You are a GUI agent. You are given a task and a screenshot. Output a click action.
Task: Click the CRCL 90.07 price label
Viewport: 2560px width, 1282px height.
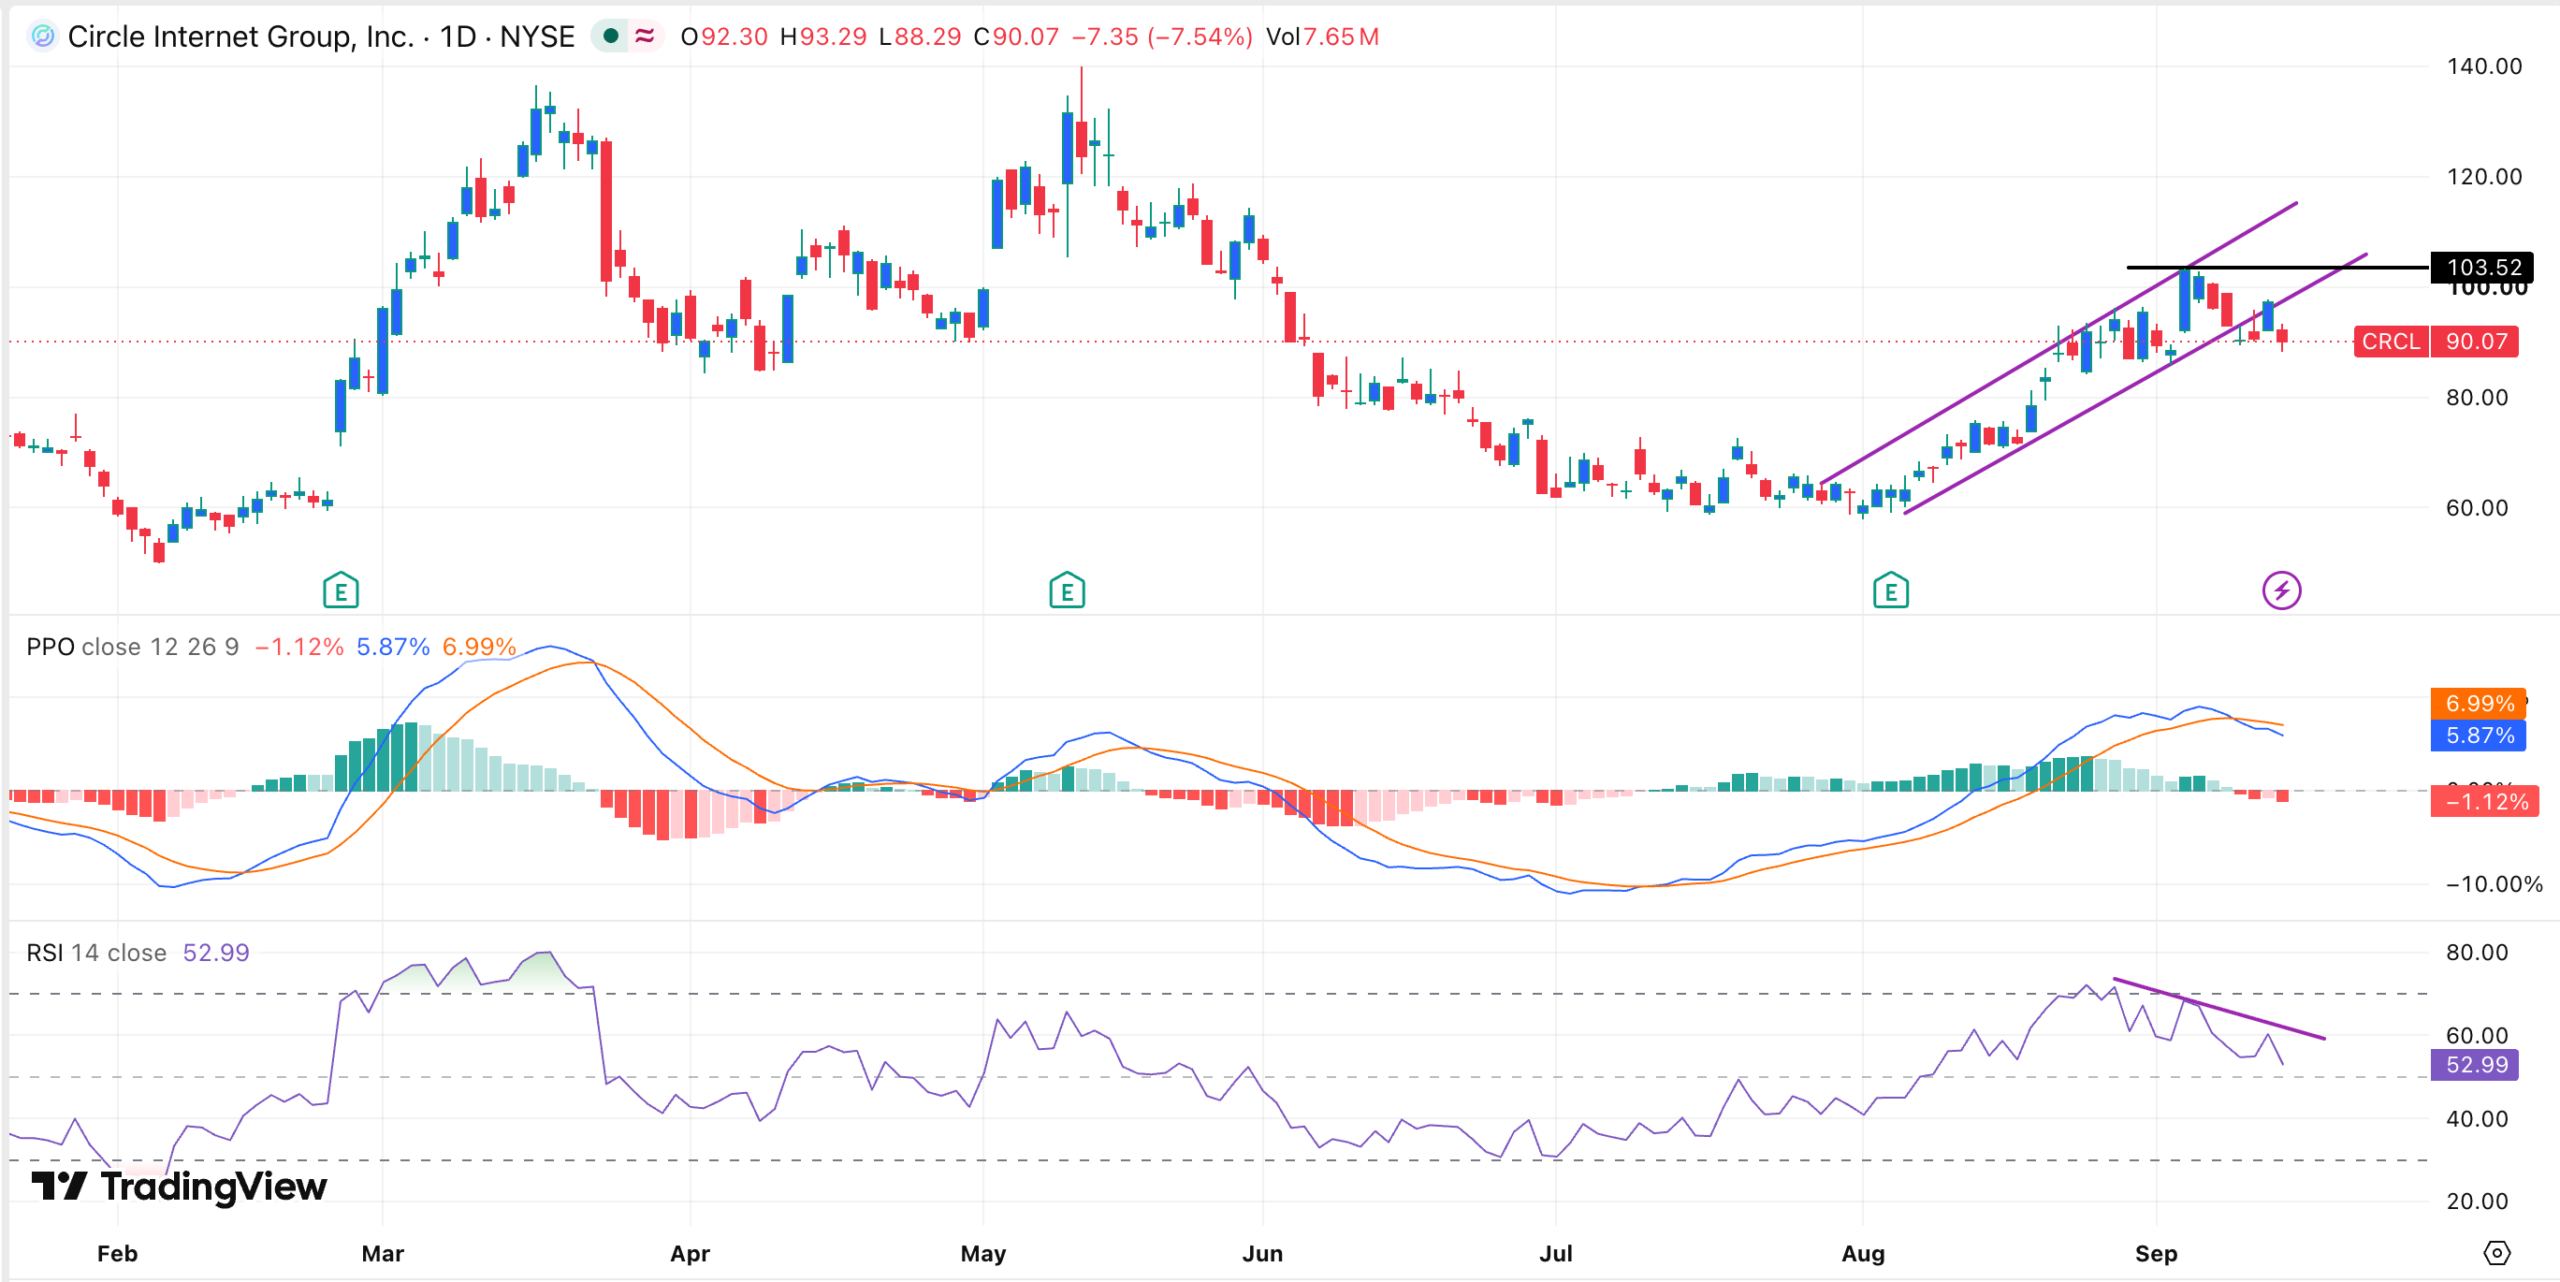click(x=2435, y=341)
